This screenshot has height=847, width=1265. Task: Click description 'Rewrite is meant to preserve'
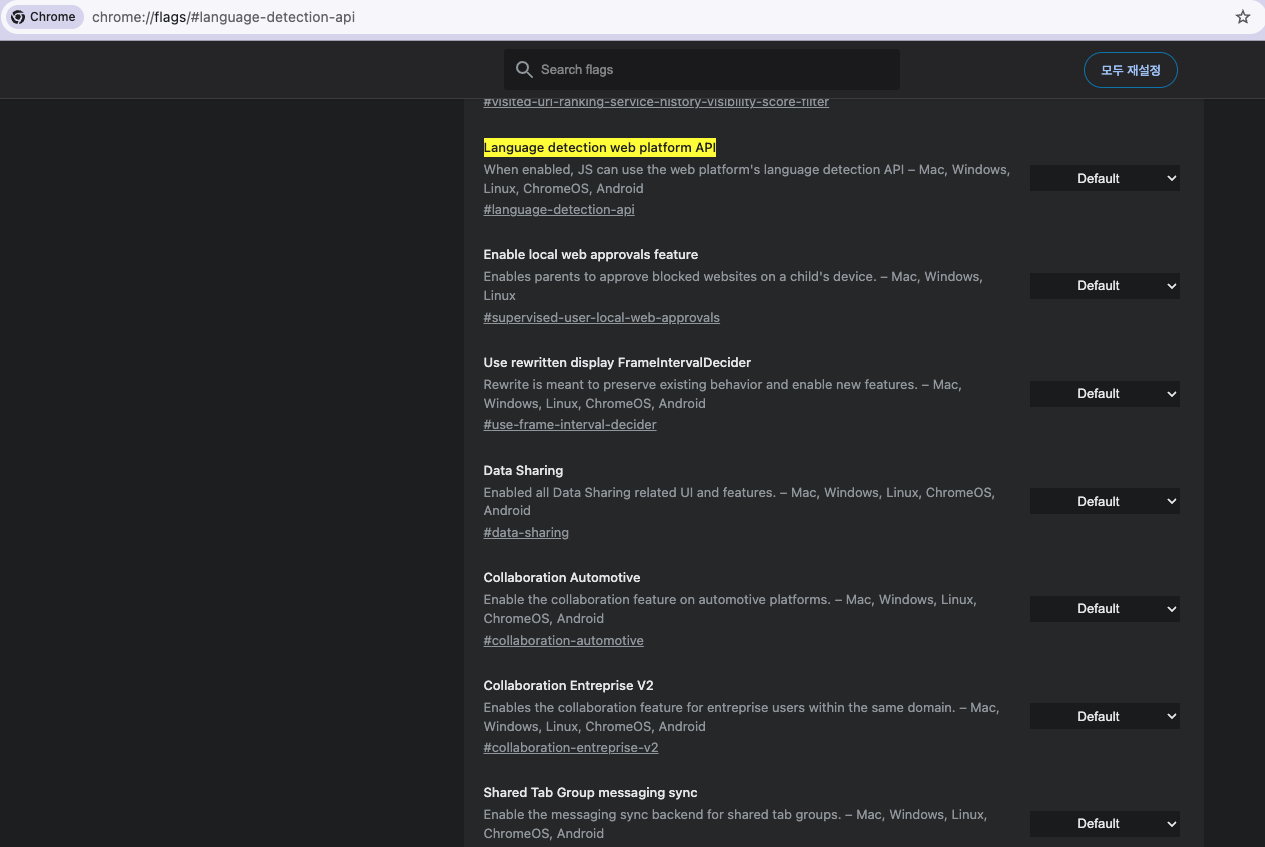[x=722, y=394]
